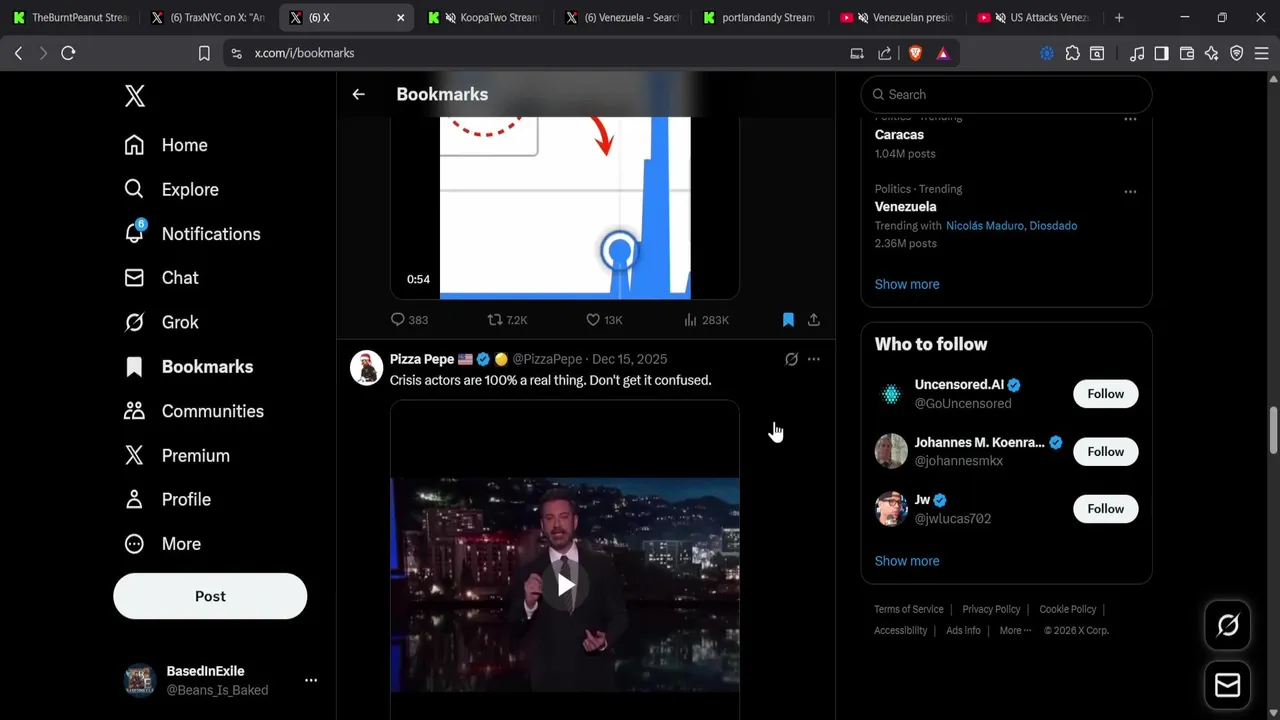This screenshot has height=720, width=1280.
Task: Open floating Grok button
Action: [1227, 626]
